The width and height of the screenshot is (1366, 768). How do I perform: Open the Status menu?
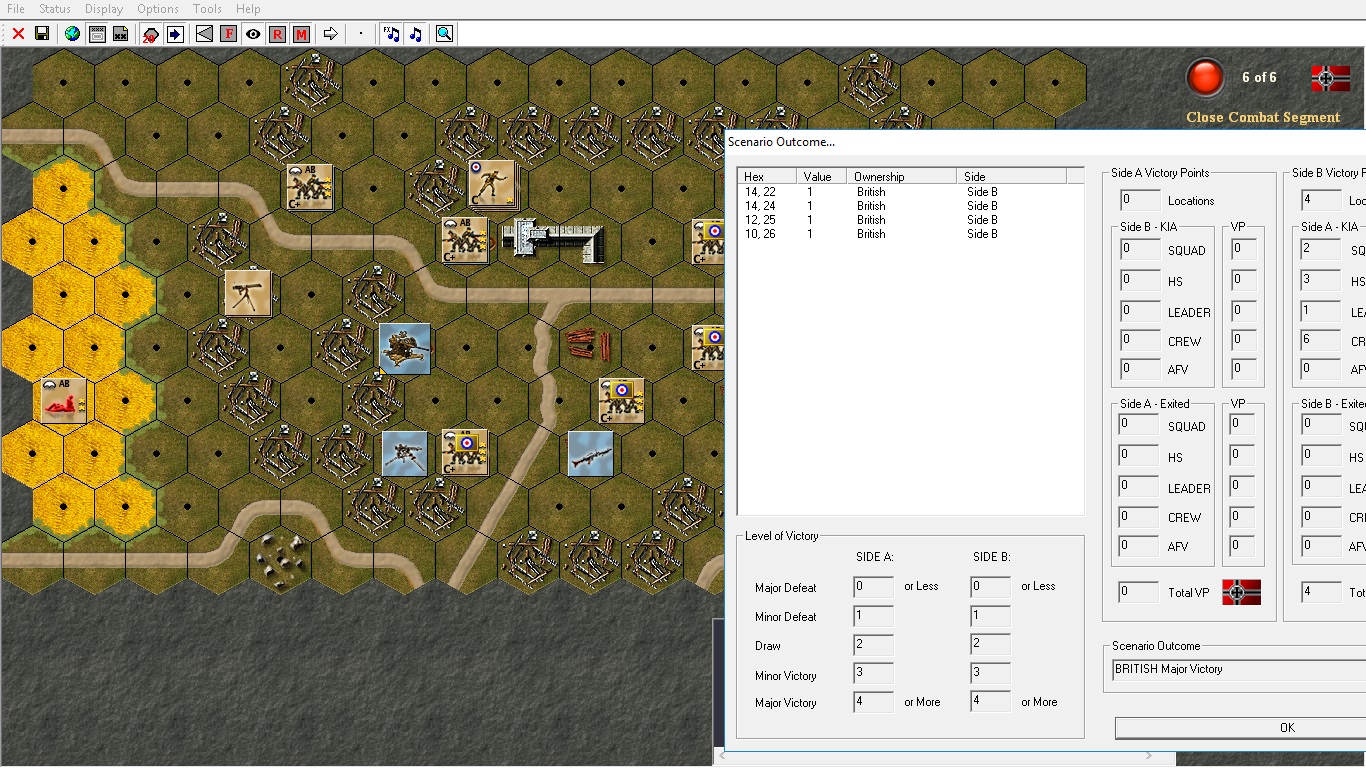tap(55, 9)
